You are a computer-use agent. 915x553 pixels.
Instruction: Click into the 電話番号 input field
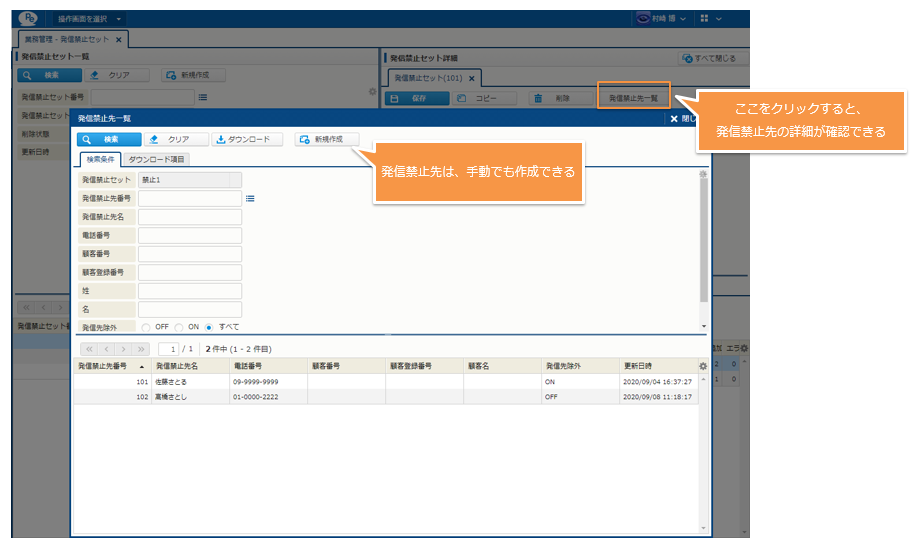pyautogui.click(x=190, y=235)
